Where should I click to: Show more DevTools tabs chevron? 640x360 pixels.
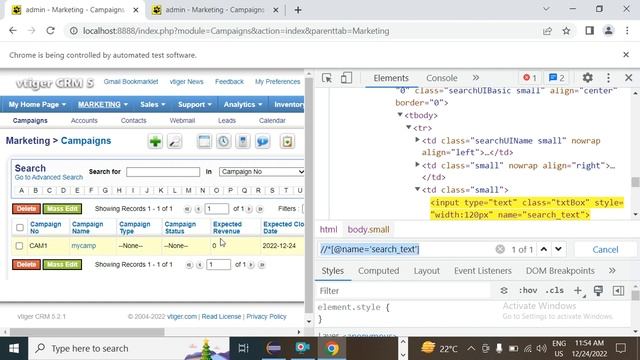pos(476,78)
